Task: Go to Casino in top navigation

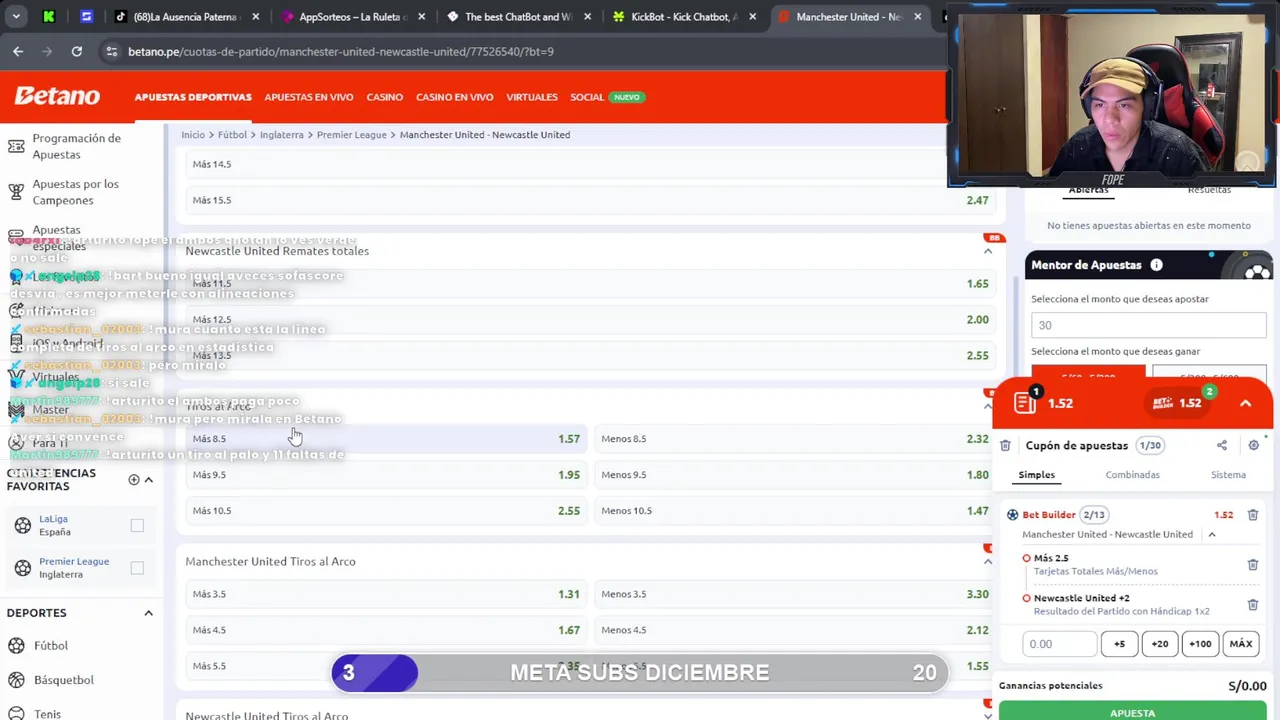Action: click(384, 97)
